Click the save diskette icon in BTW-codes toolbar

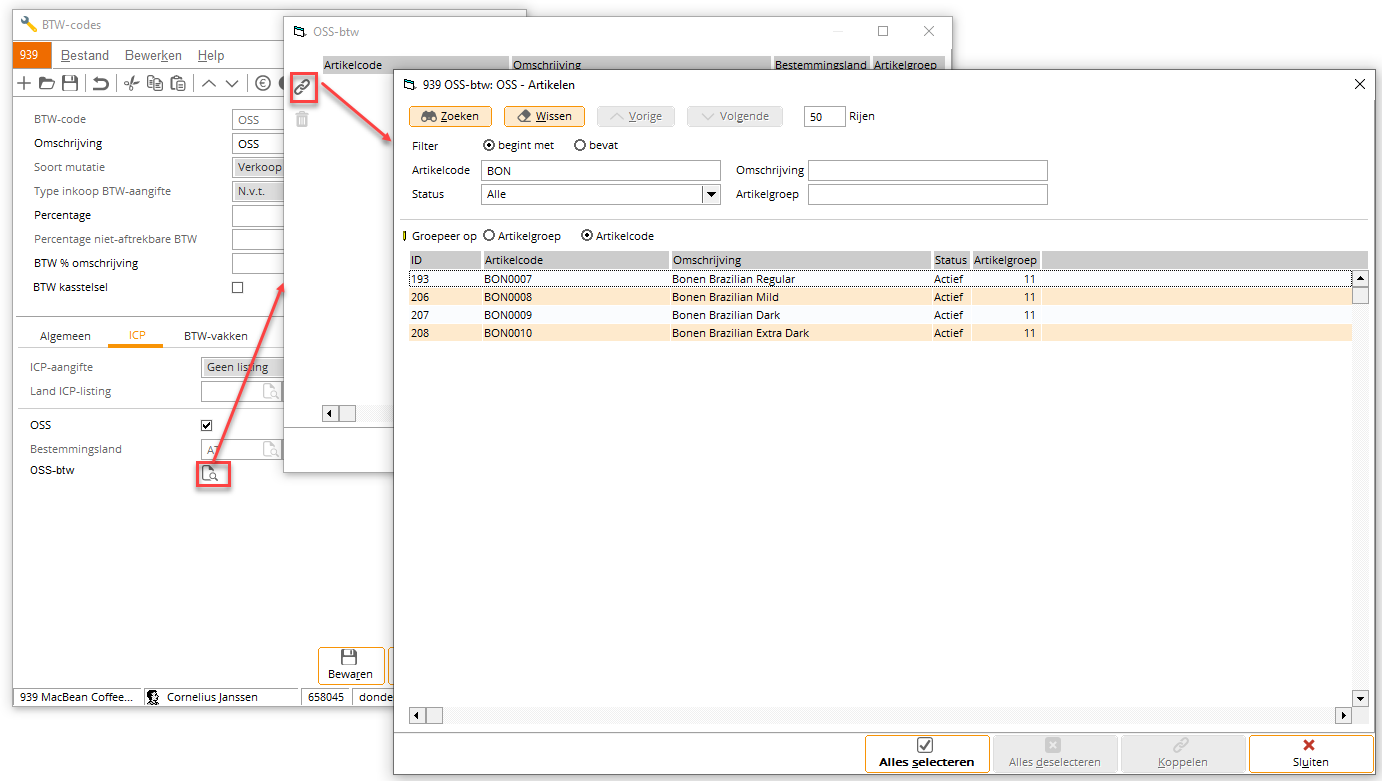(70, 83)
